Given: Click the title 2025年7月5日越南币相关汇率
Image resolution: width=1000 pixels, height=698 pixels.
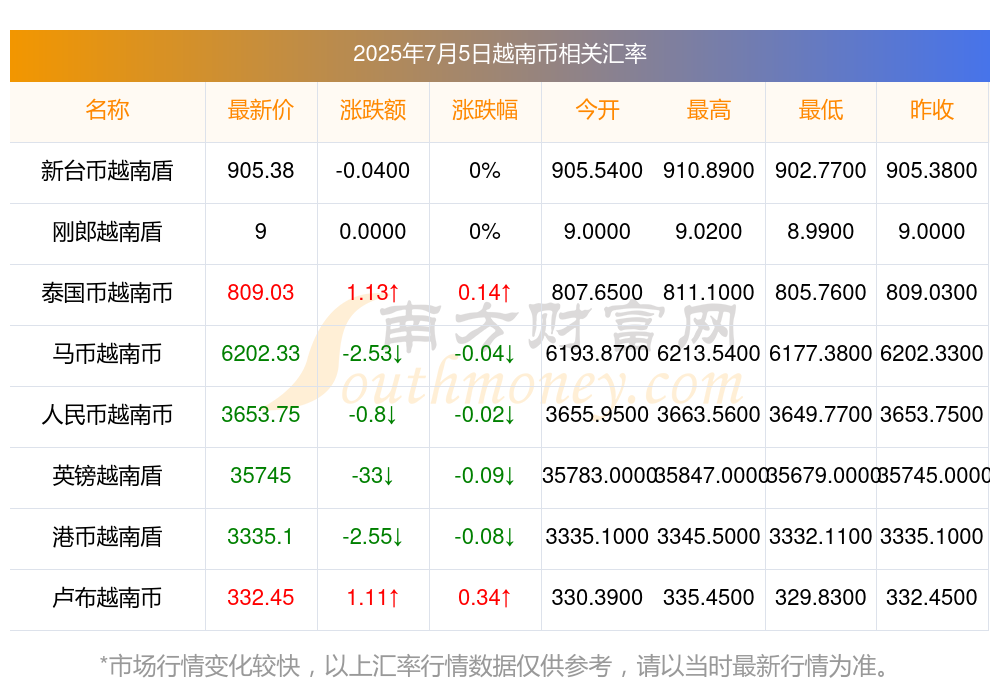Looking at the screenshot, I should pos(499,54).
